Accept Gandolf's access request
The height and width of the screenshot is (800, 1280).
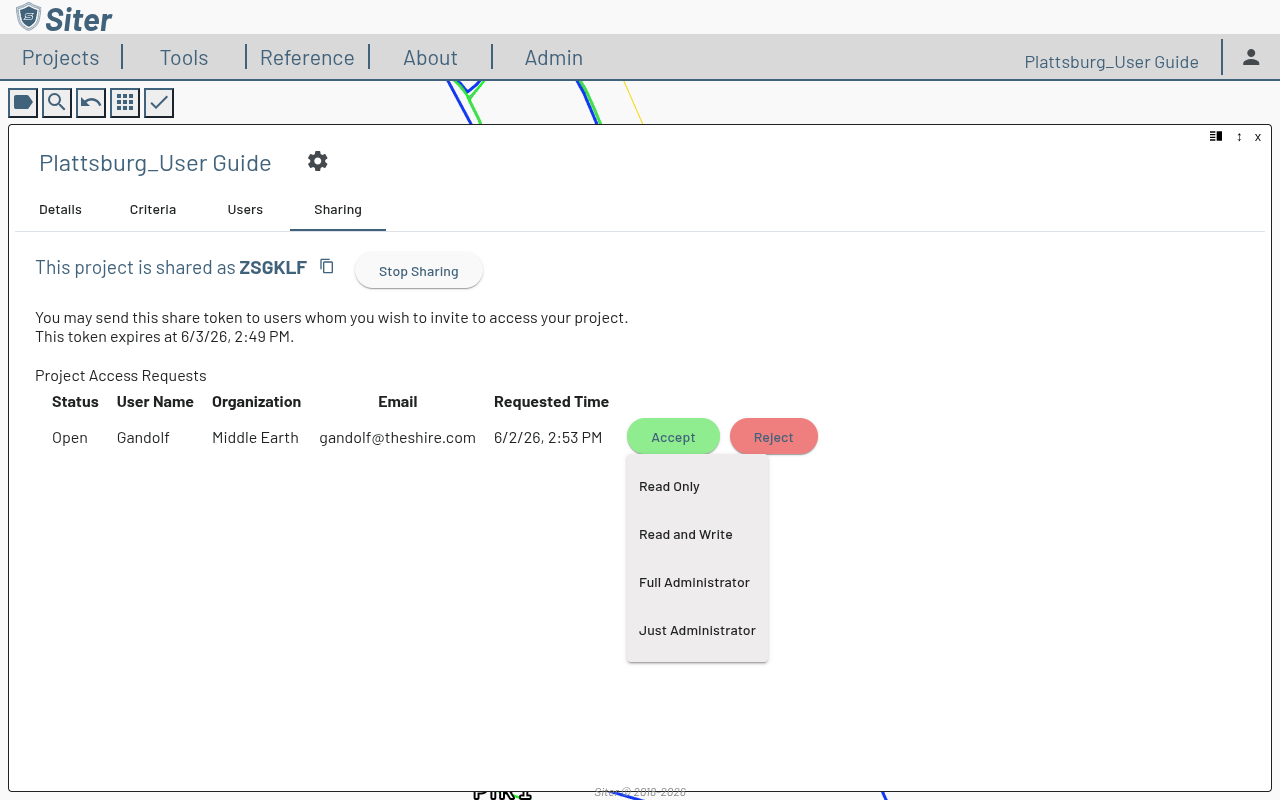pyautogui.click(x=673, y=437)
